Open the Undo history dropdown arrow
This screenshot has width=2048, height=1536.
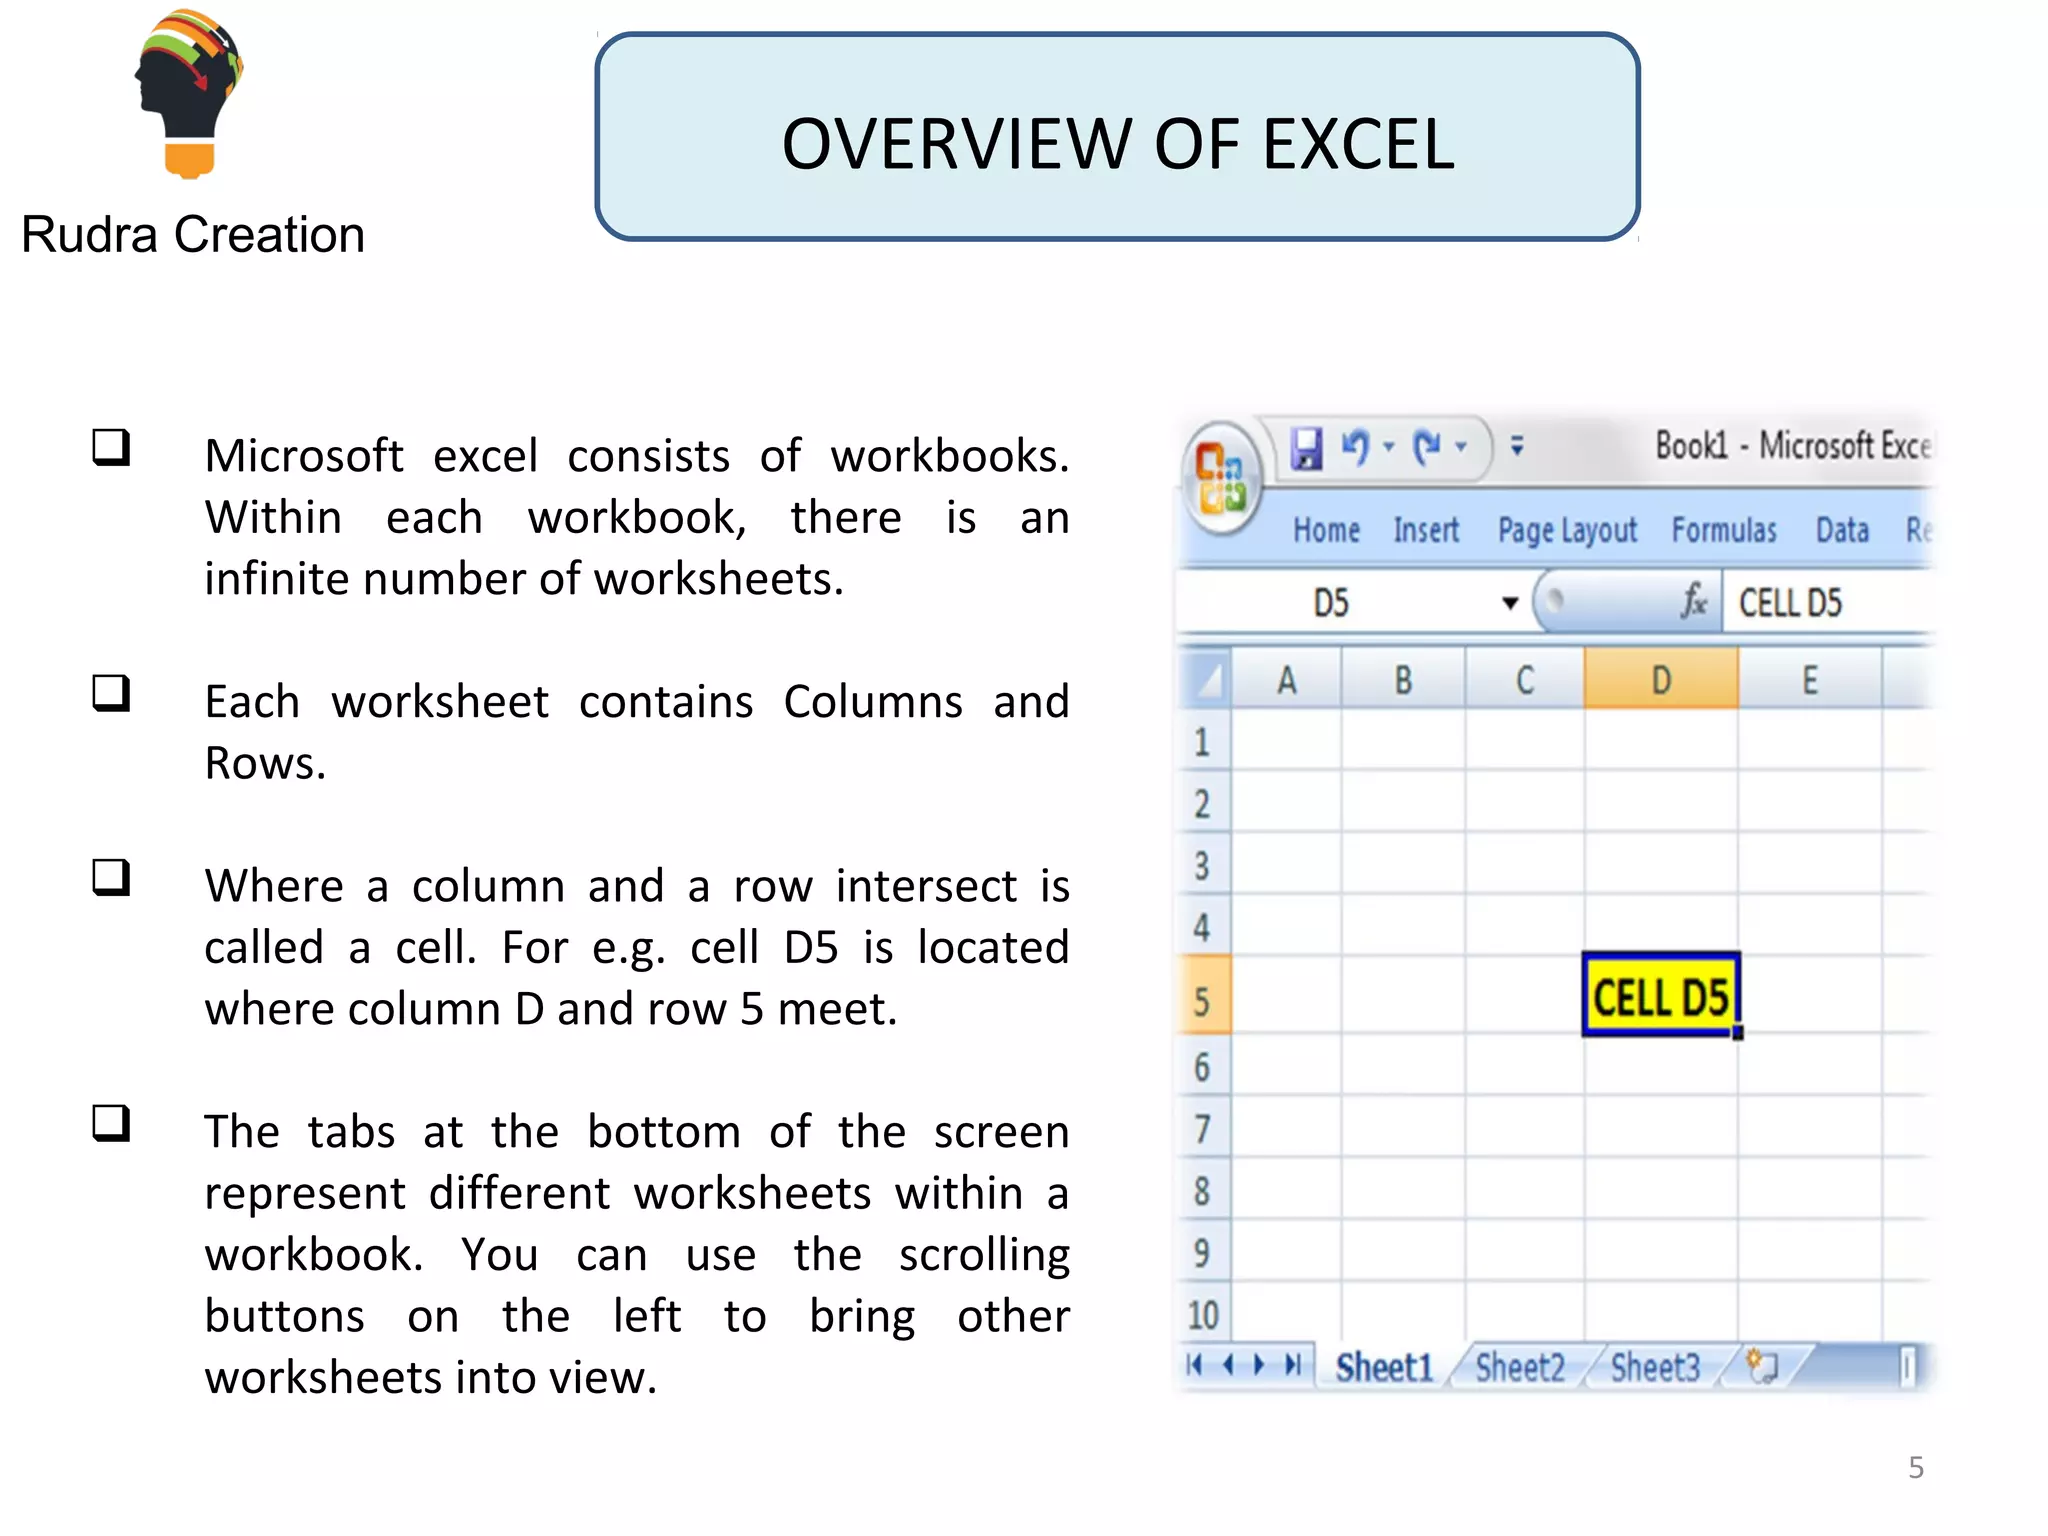tap(1388, 447)
